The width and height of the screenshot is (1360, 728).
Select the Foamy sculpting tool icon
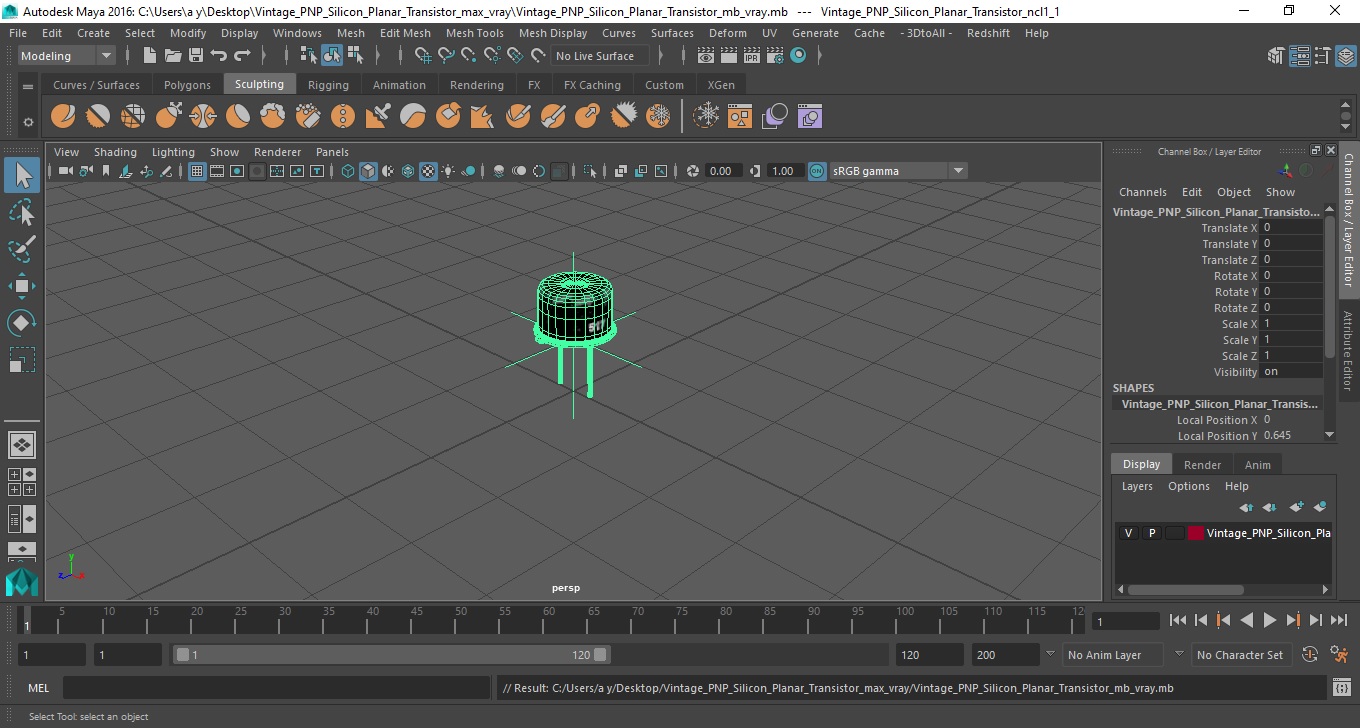273,117
